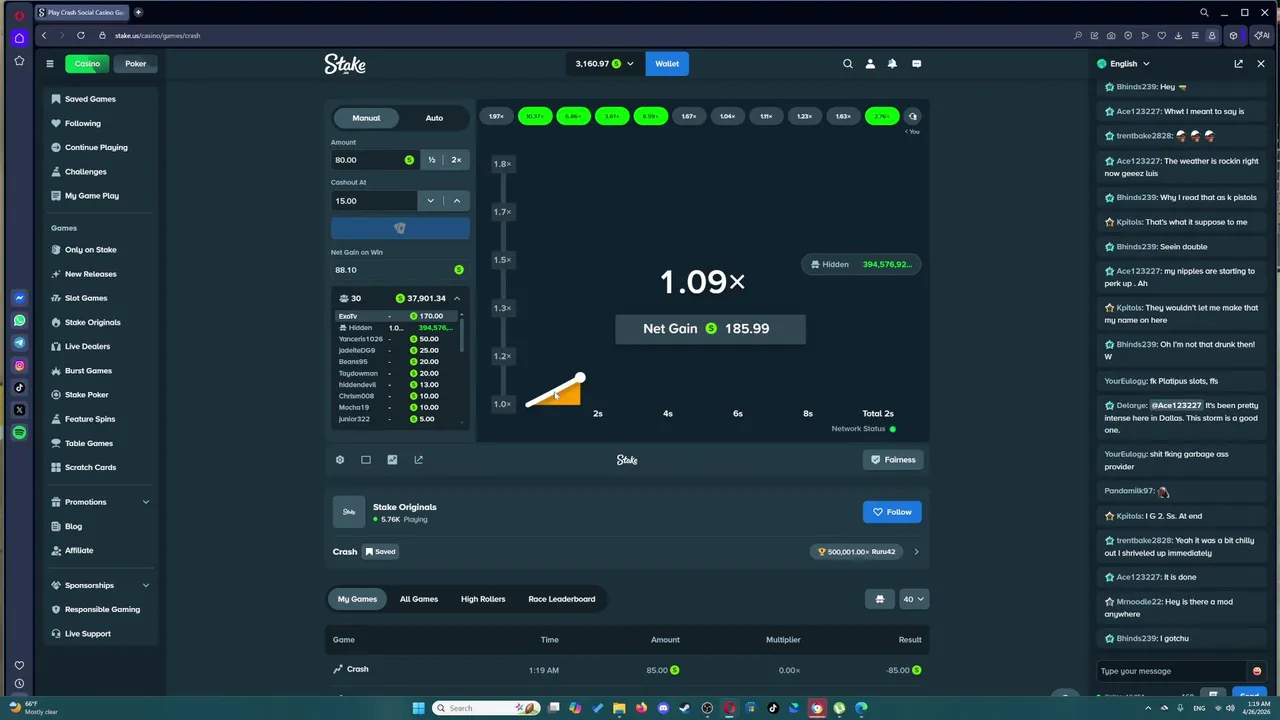The height and width of the screenshot is (720, 1280).
Task: Open the rows count 40 dropdown
Action: coord(914,599)
